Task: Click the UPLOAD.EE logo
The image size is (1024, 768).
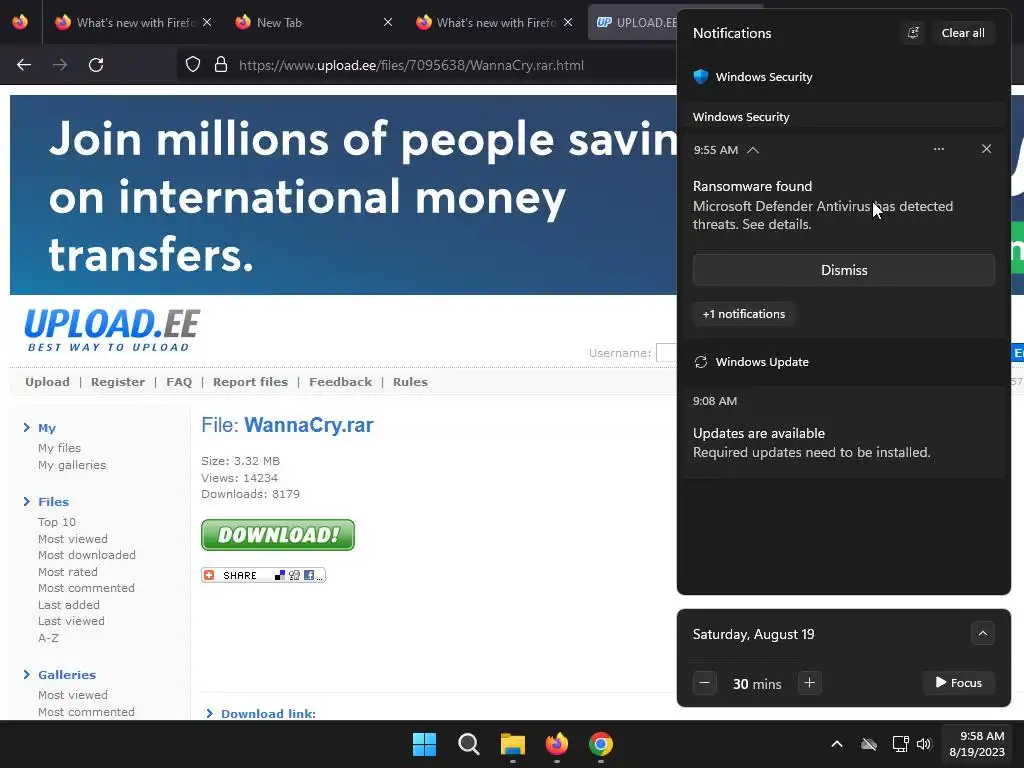Action: [112, 330]
